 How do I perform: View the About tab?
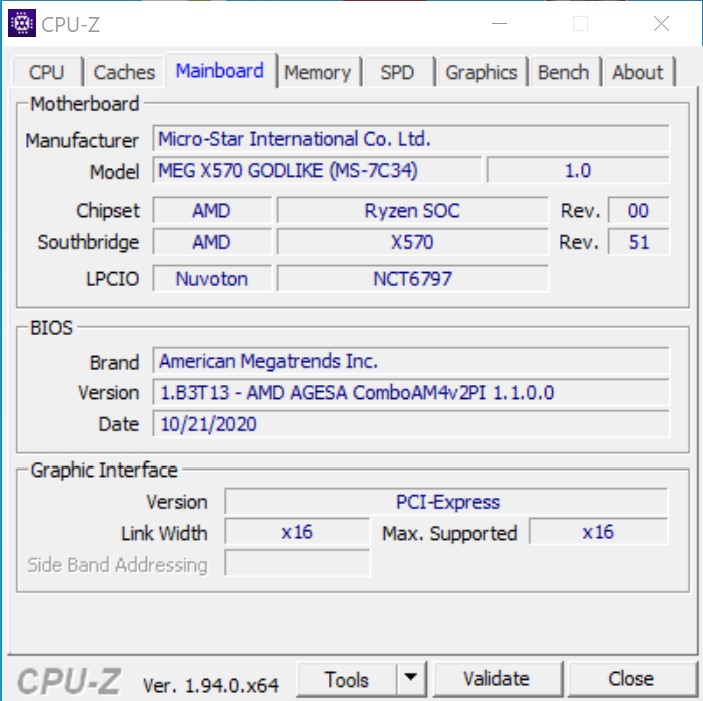(638, 72)
